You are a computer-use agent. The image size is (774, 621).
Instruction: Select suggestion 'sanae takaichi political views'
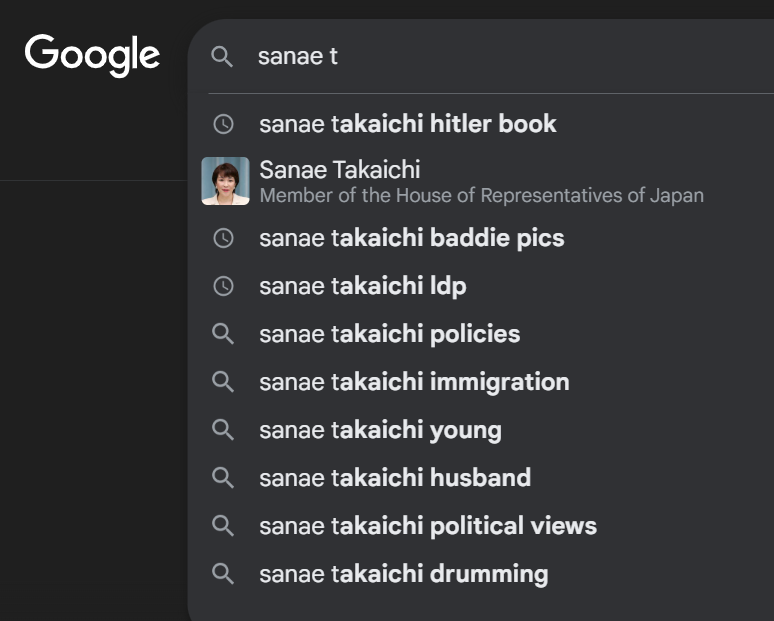pyautogui.click(x=428, y=526)
